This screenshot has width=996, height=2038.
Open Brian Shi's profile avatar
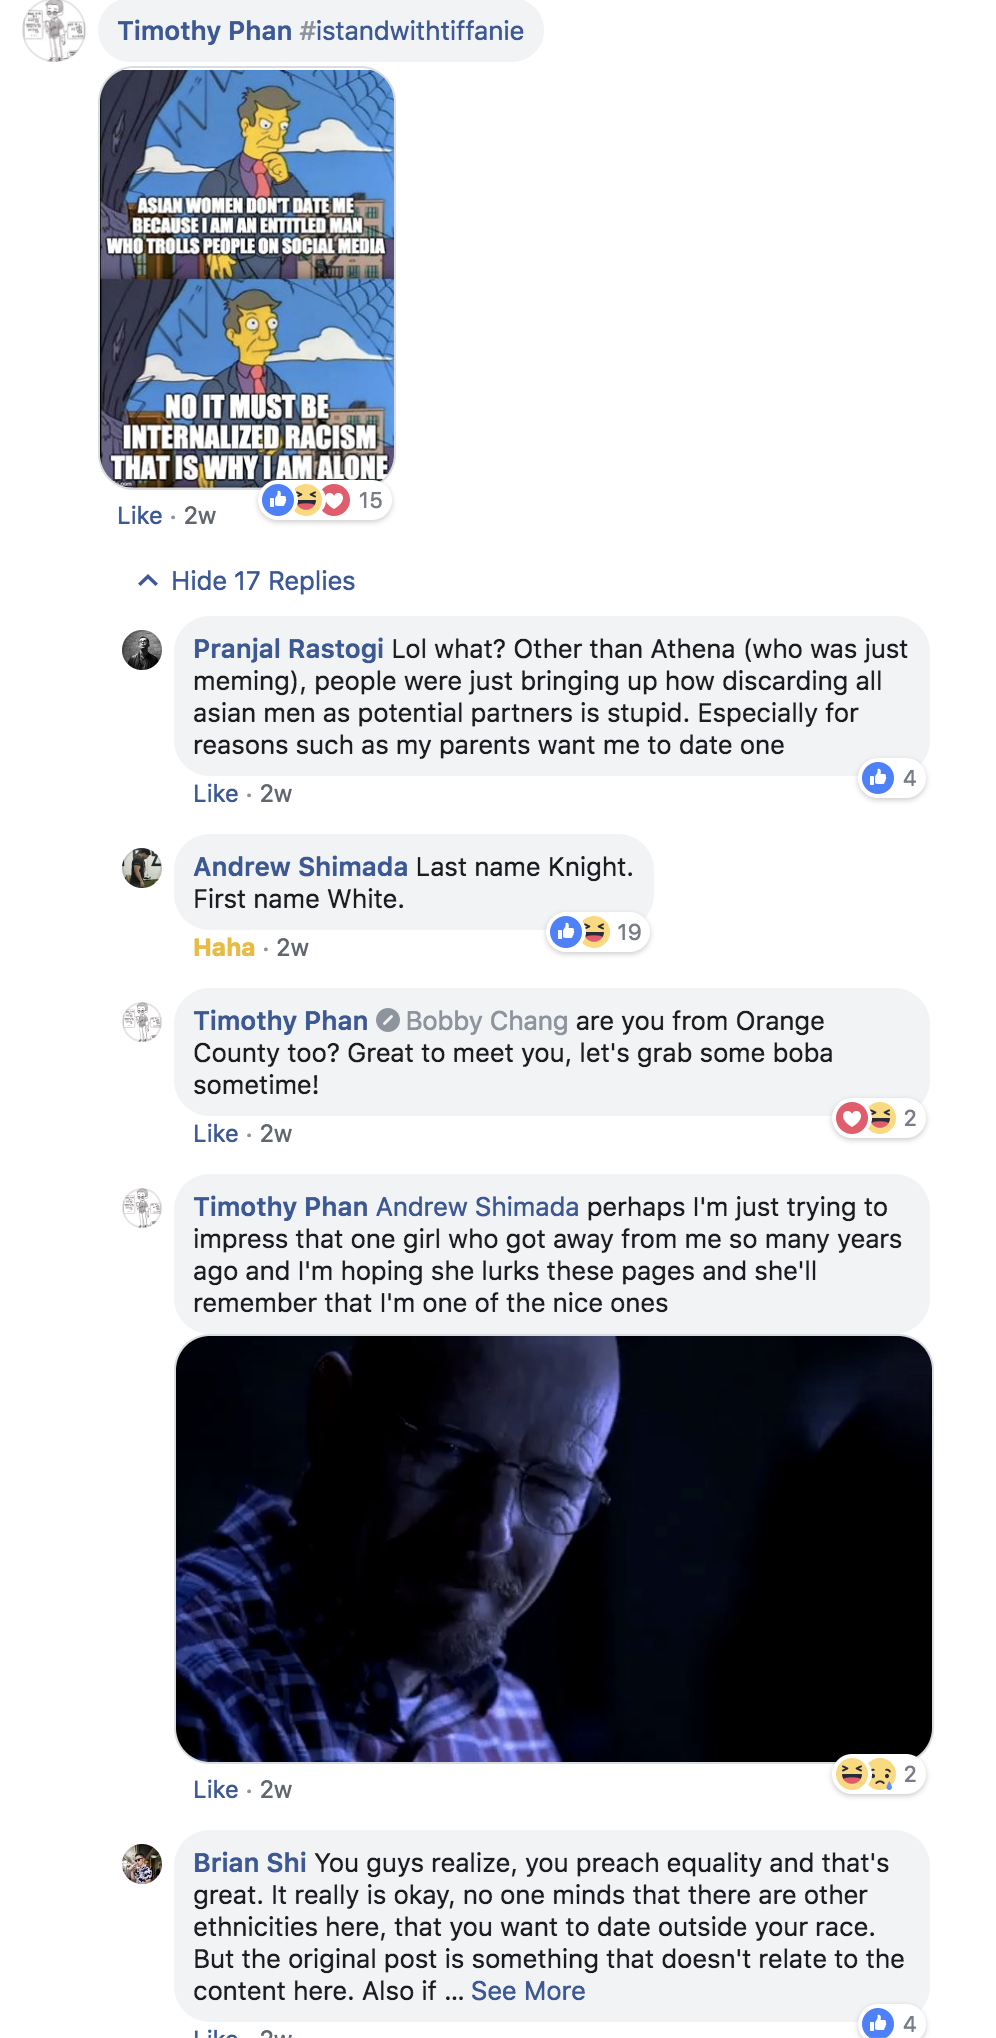pyautogui.click(x=142, y=1864)
